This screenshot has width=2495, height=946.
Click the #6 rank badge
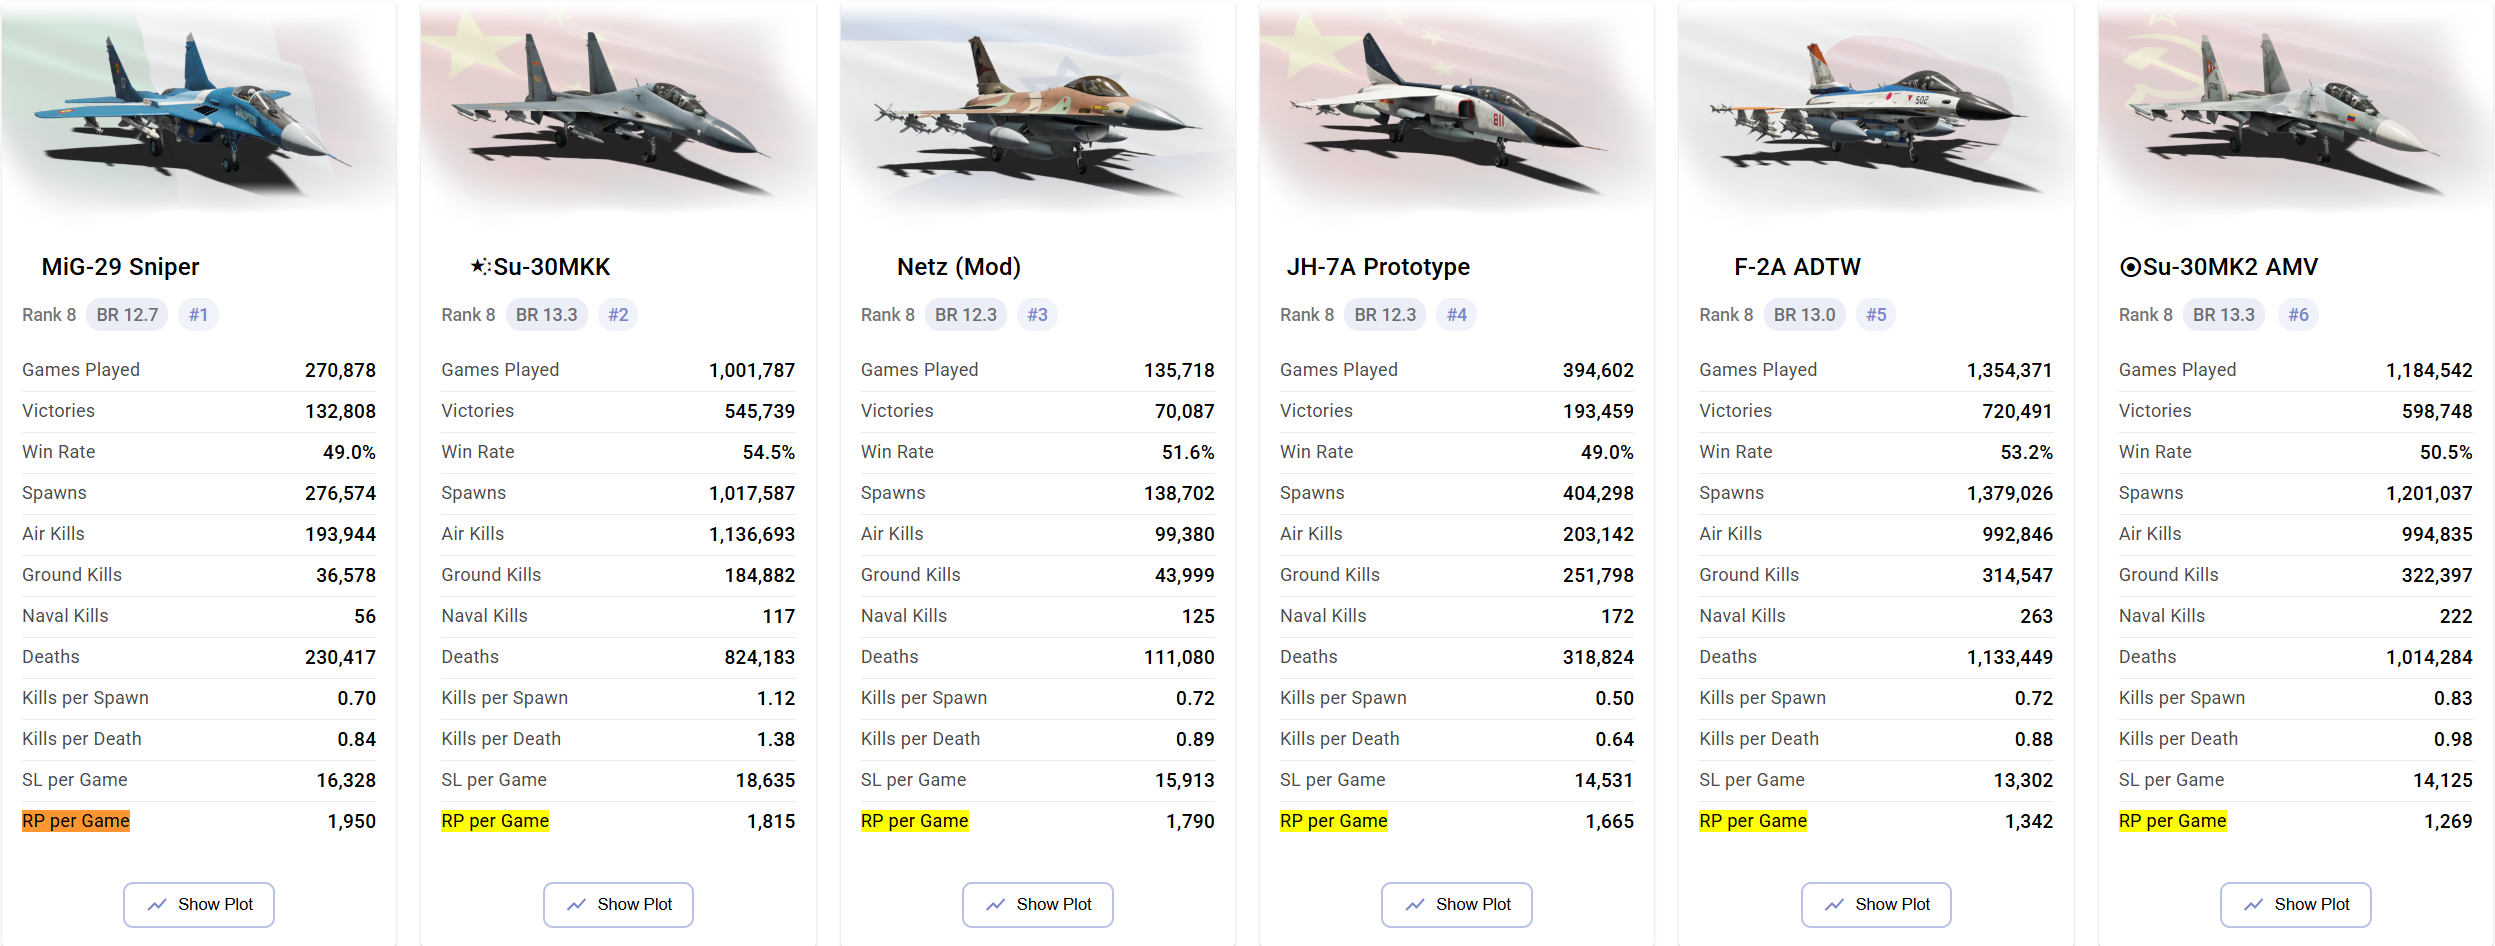pyautogui.click(x=2298, y=315)
